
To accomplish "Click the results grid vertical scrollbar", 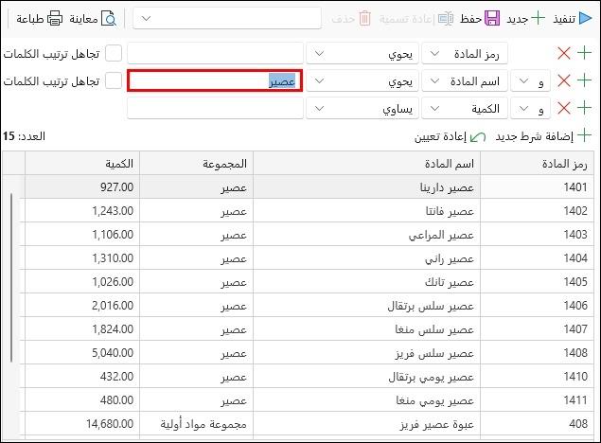I will 11,278.
